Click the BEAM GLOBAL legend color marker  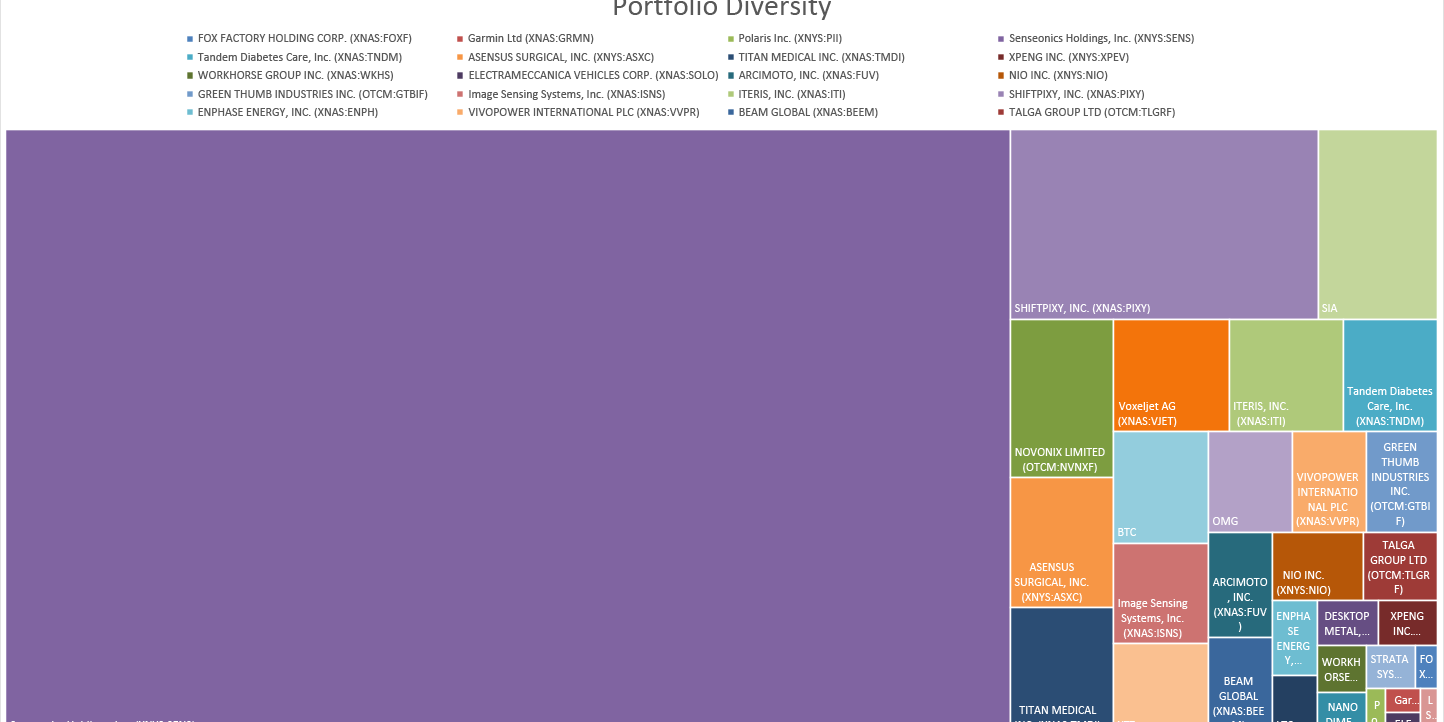pos(731,113)
